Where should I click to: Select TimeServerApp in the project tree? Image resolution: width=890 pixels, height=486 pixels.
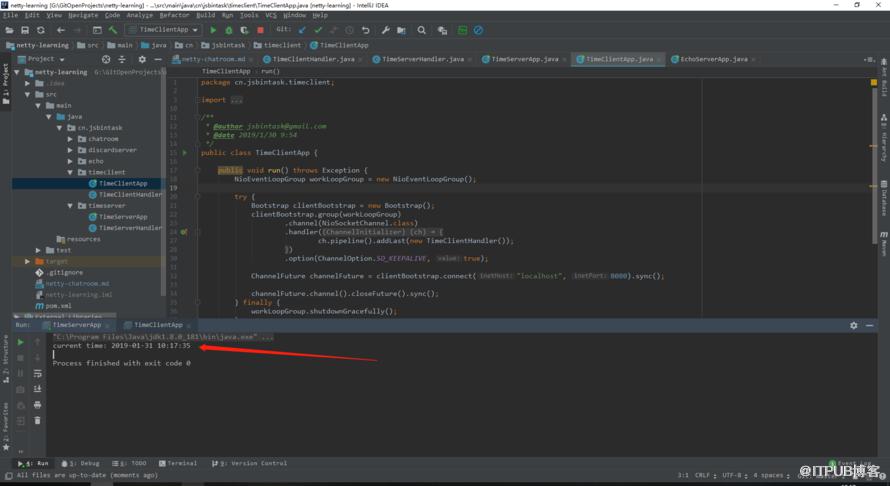118,217
